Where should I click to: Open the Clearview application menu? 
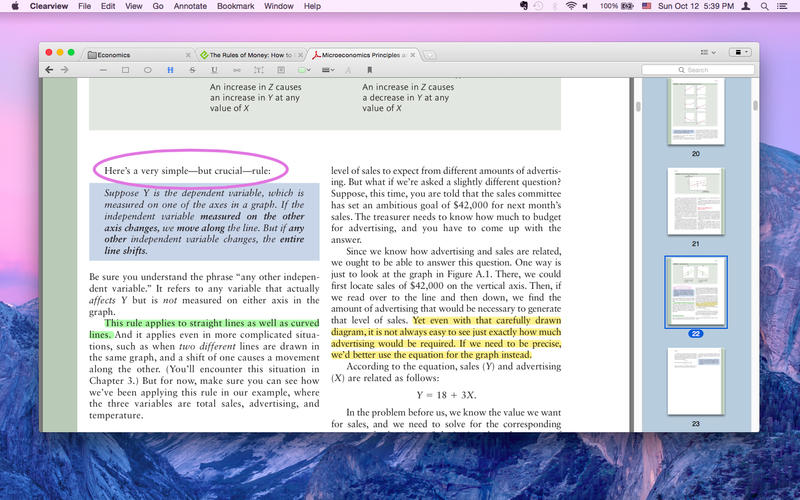(x=49, y=6)
